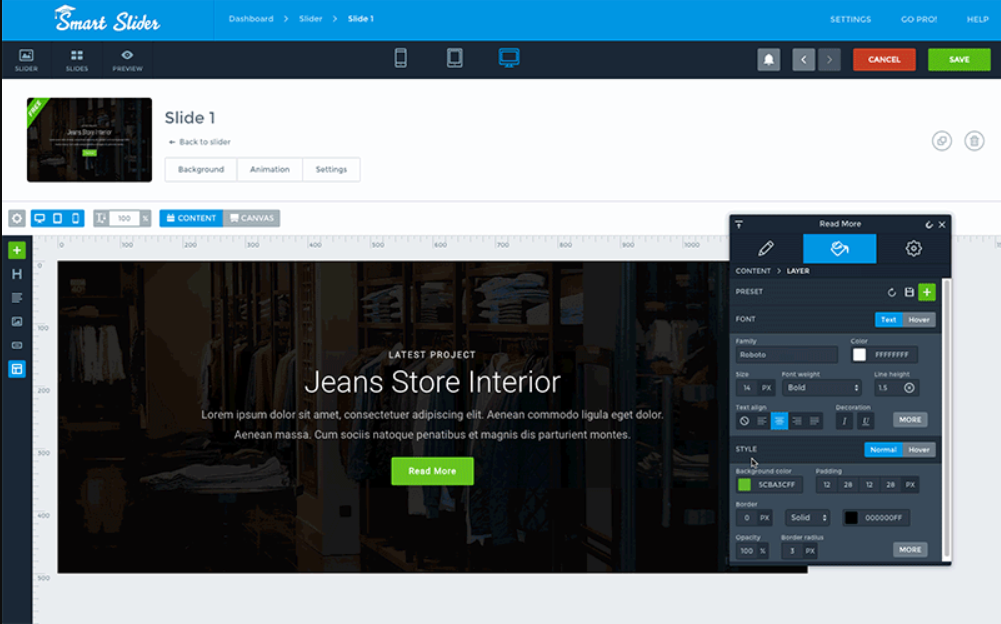
Task: Add a Text paragraph layer
Action: (17, 298)
